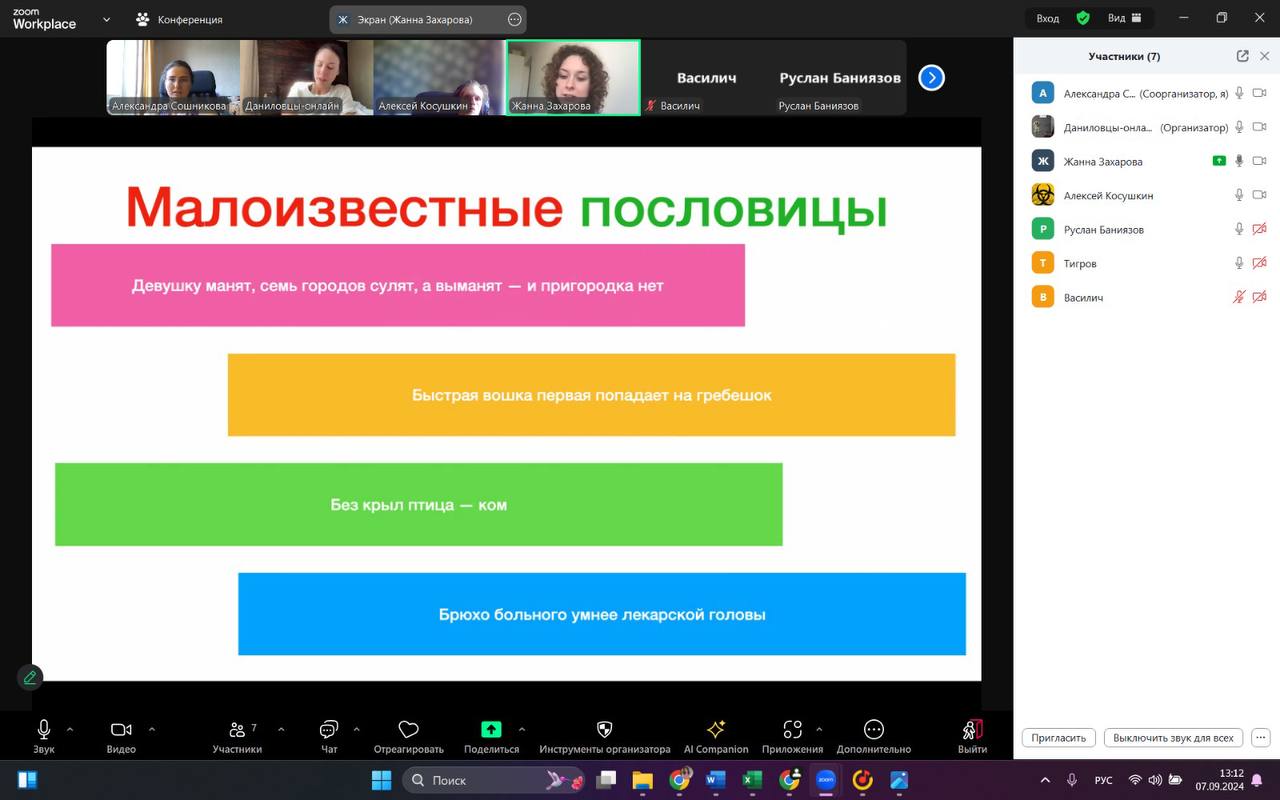Unmute Василич via red crossed microphone
The image size is (1280, 800).
click(x=1239, y=297)
